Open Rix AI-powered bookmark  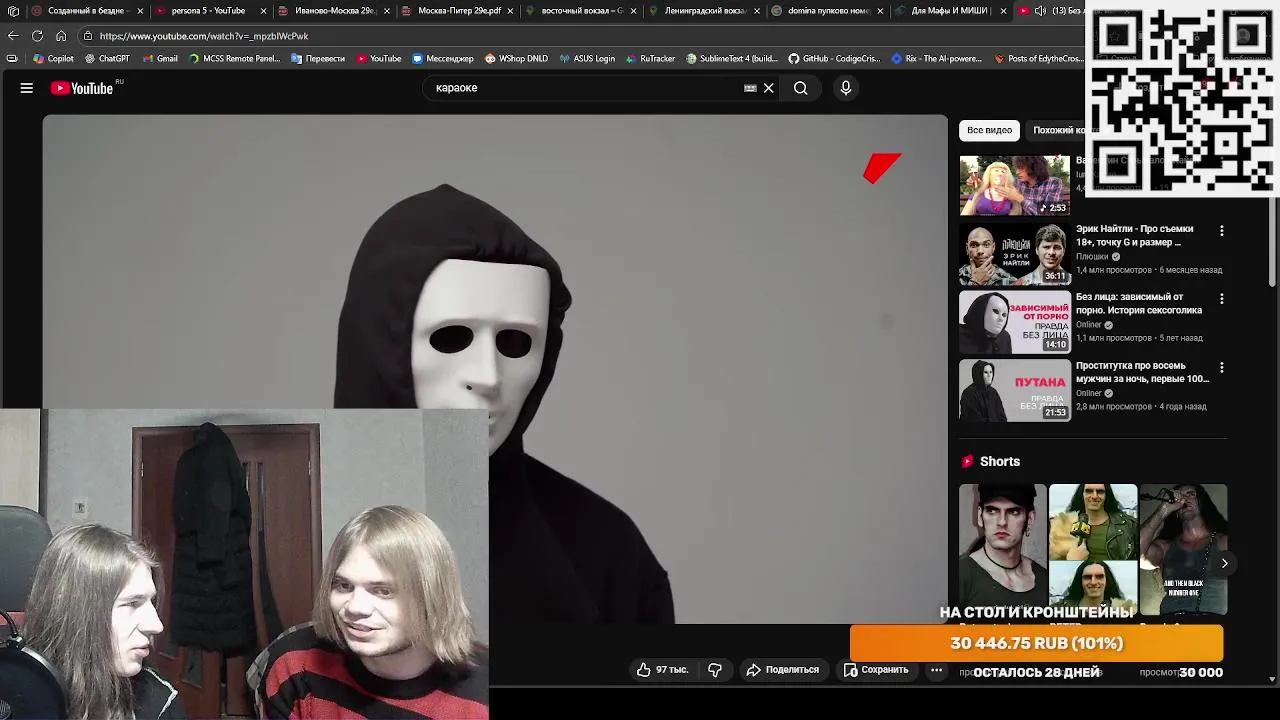point(937,59)
